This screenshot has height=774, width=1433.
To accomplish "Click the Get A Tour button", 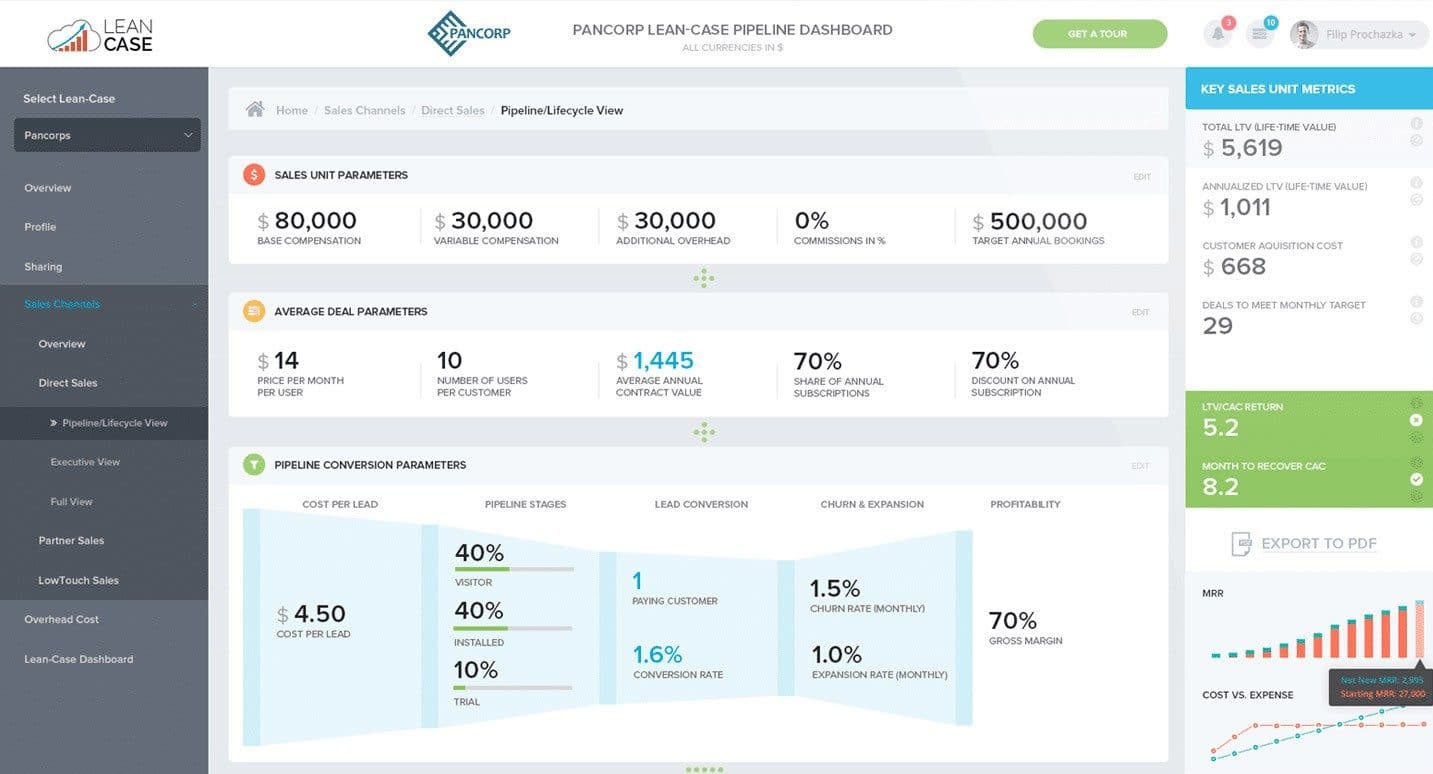I will pyautogui.click(x=1099, y=33).
